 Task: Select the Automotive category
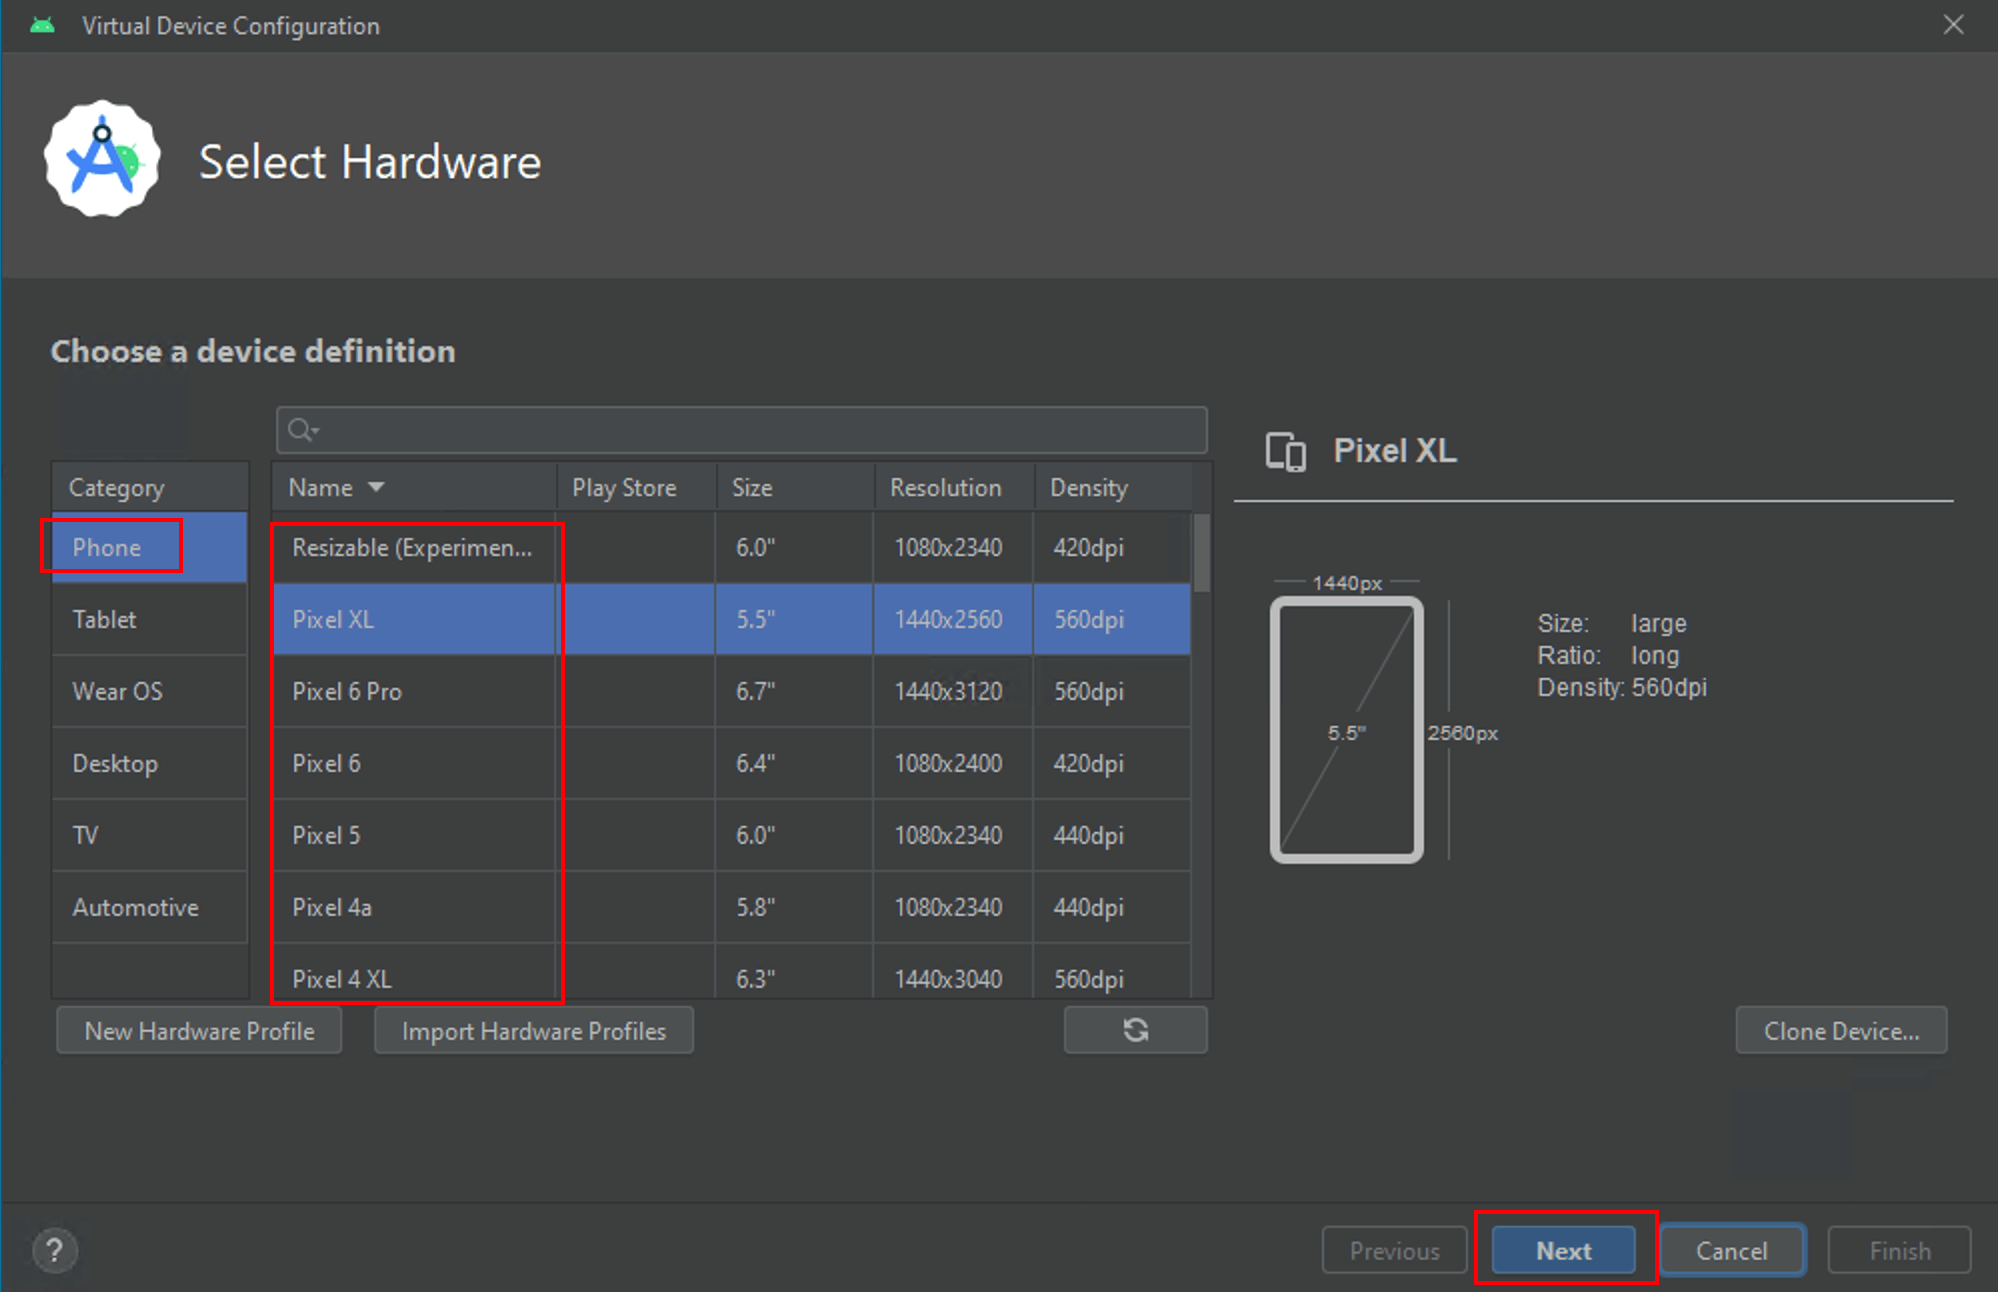(149, 907)
